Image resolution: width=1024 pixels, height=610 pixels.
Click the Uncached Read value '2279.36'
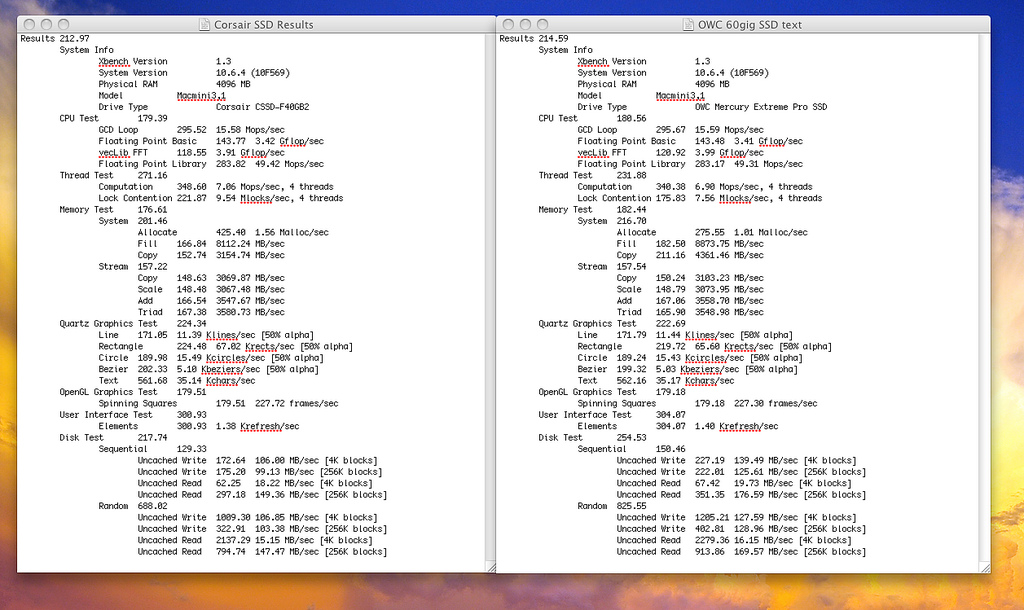(x=712, y=540)
